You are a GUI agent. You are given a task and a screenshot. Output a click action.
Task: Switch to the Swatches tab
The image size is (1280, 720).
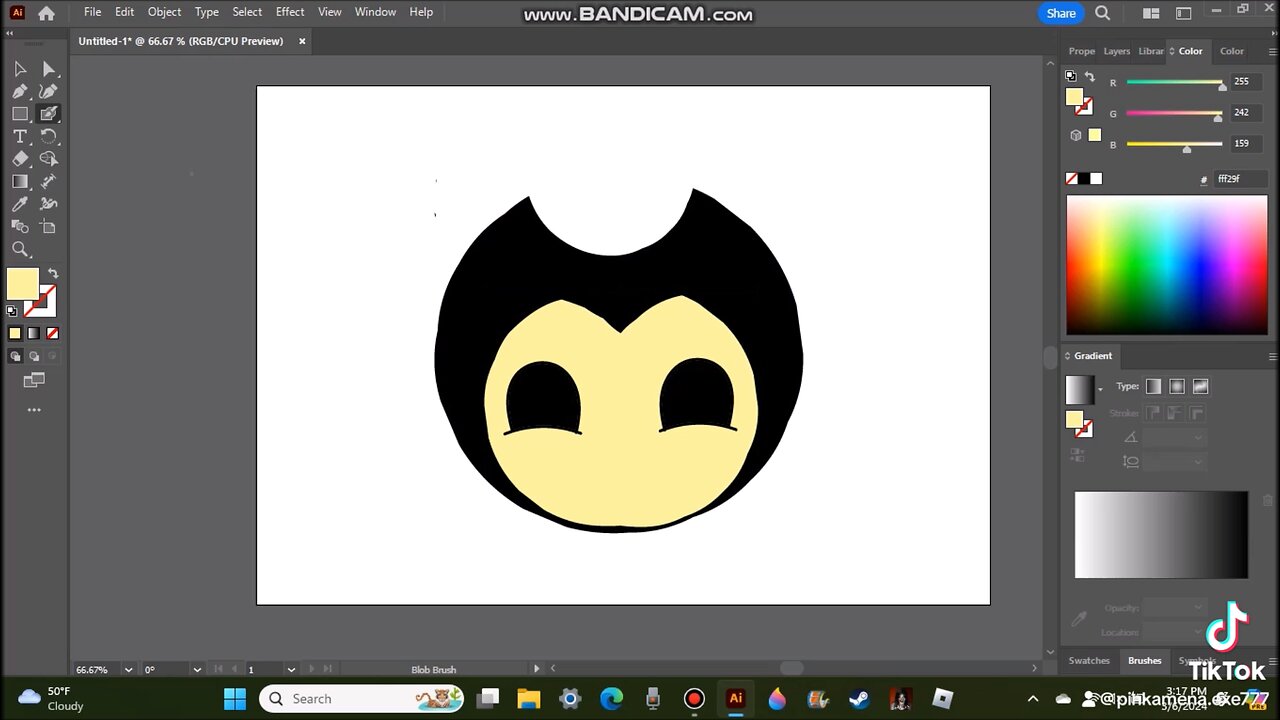click(1089, 660)
